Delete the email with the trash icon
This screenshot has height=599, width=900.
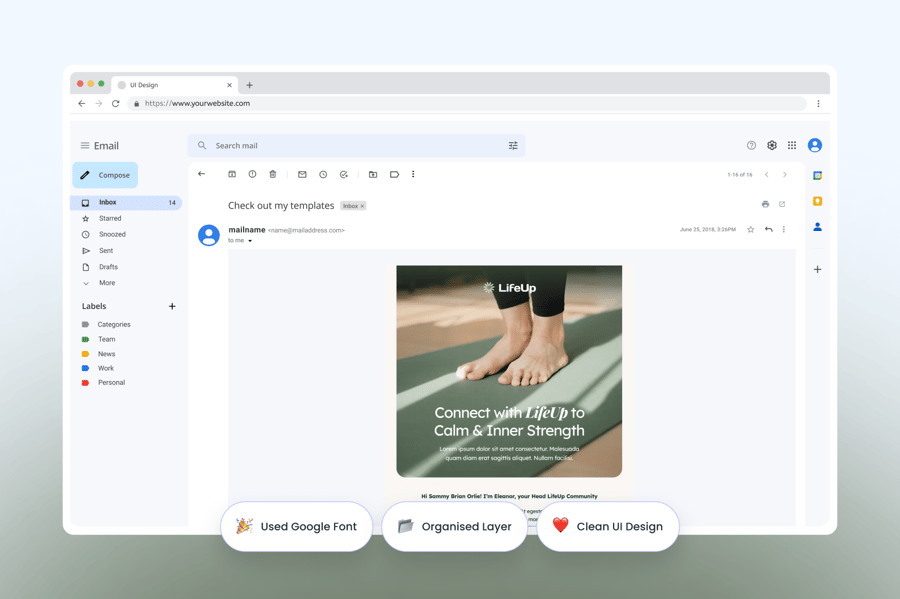(273, 175)
